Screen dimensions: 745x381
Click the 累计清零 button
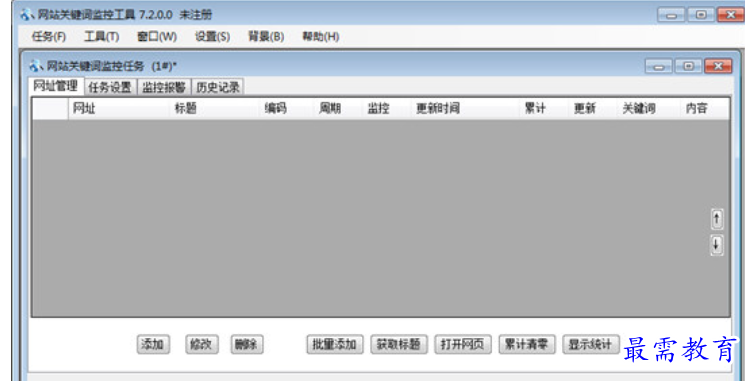tap(527, 345)
